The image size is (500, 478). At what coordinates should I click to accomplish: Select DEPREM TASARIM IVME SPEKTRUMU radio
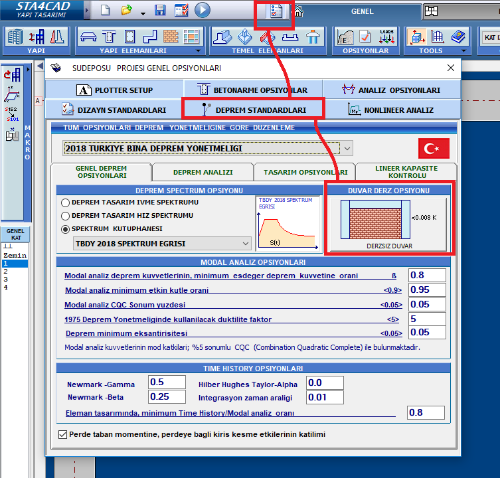pos(65,202)
